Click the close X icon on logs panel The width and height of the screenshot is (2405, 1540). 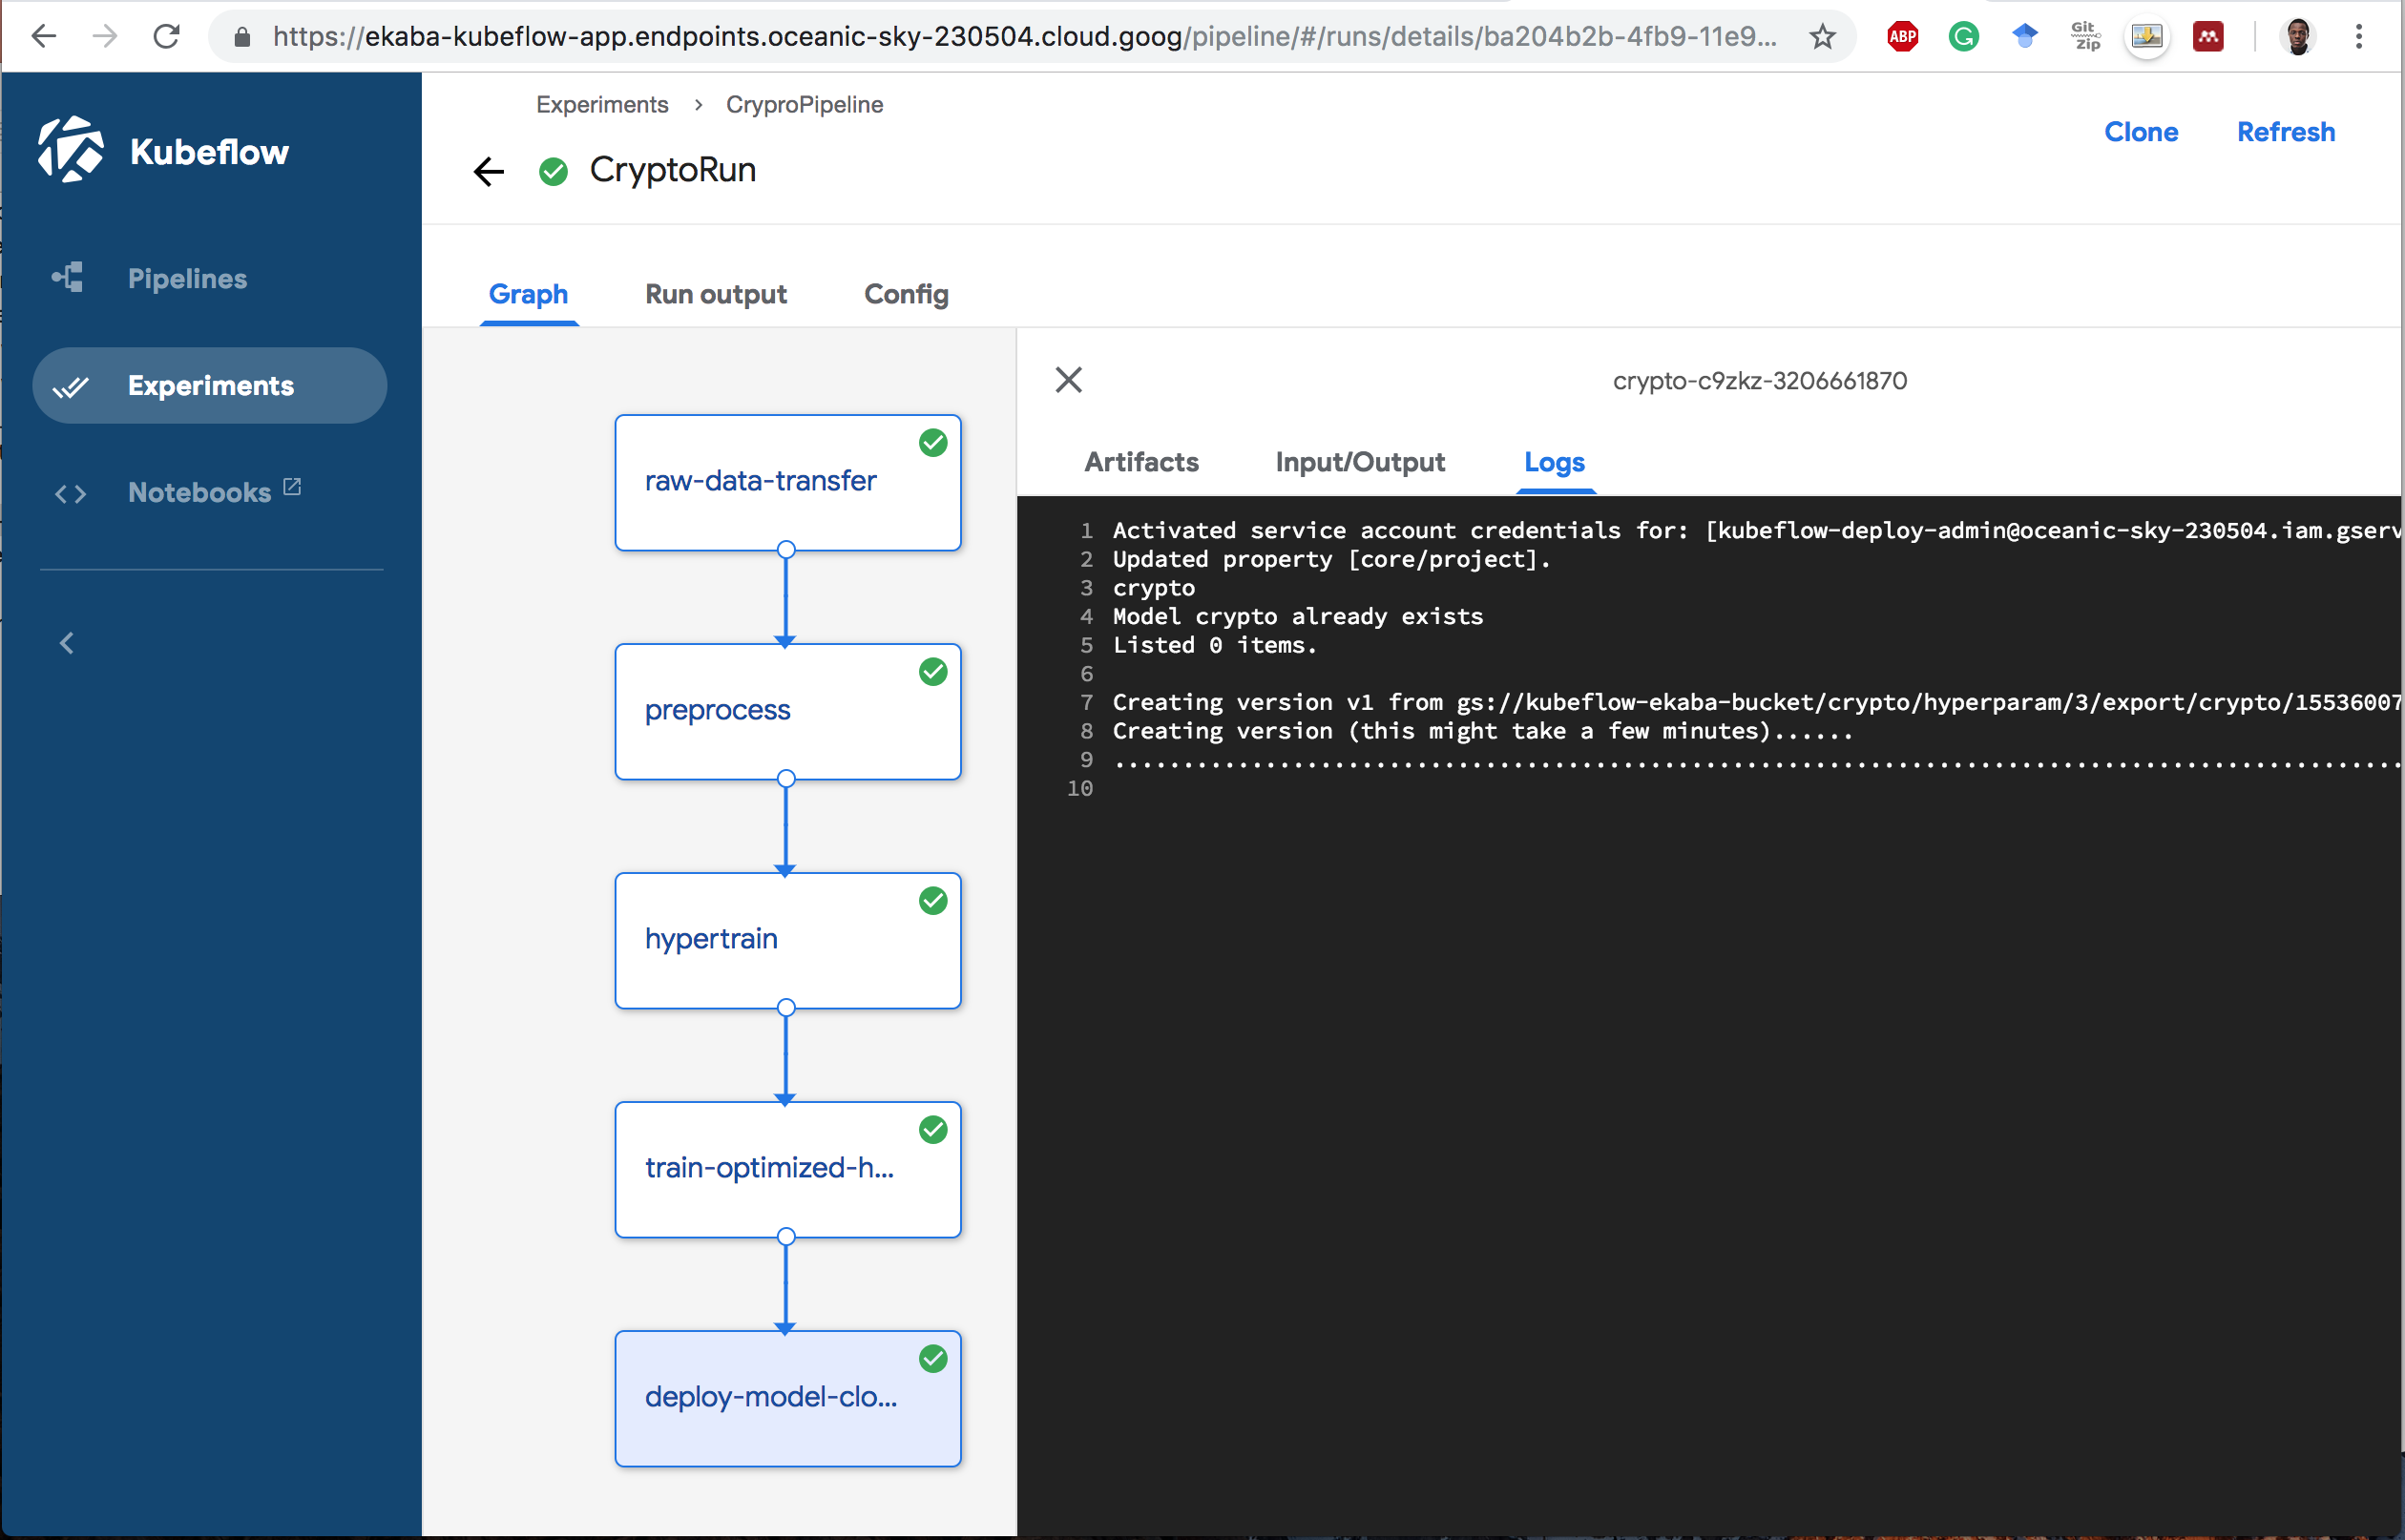tap(1069, 379)
